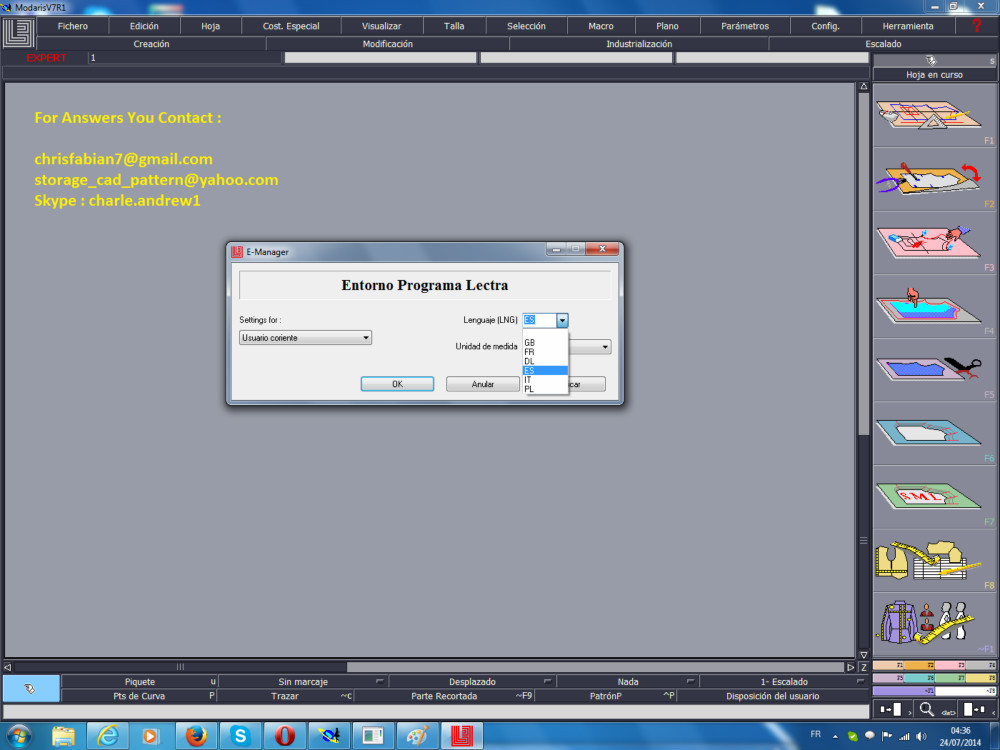Open the F3 pink modification toolbox
Viewport: 1000px width, 750px height.
pos(933,243)
